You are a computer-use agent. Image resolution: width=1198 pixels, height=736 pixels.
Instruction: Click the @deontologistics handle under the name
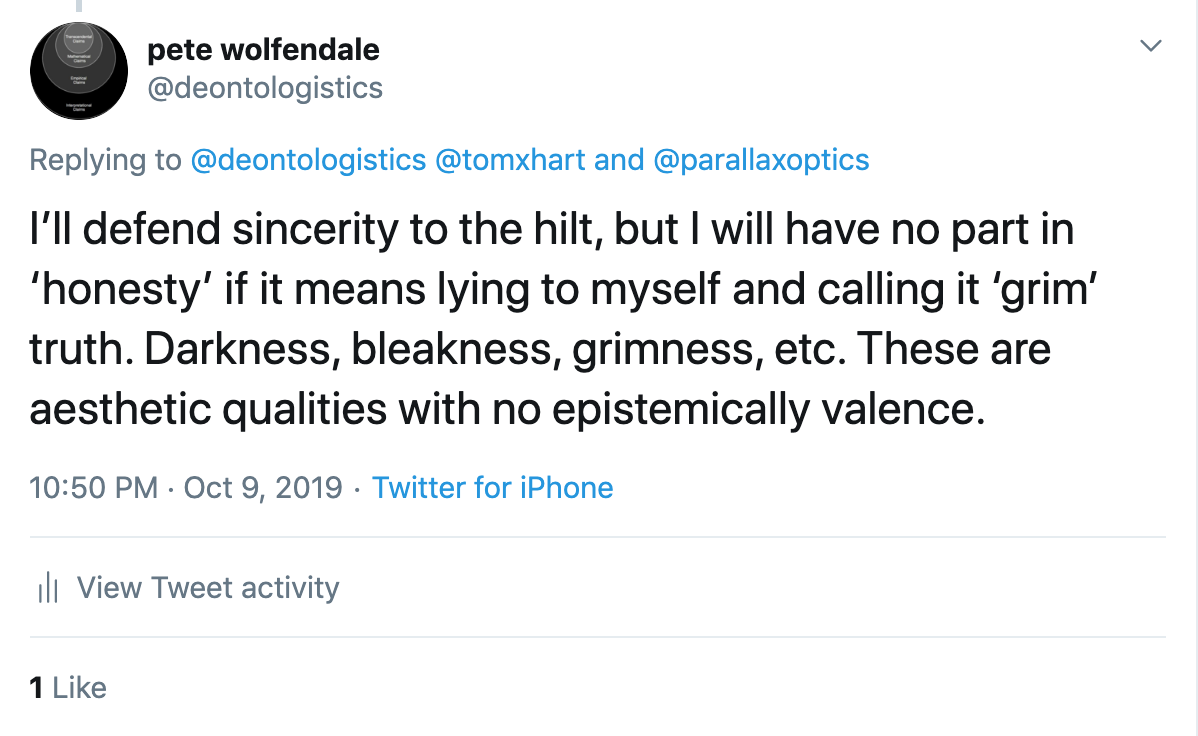265,88
